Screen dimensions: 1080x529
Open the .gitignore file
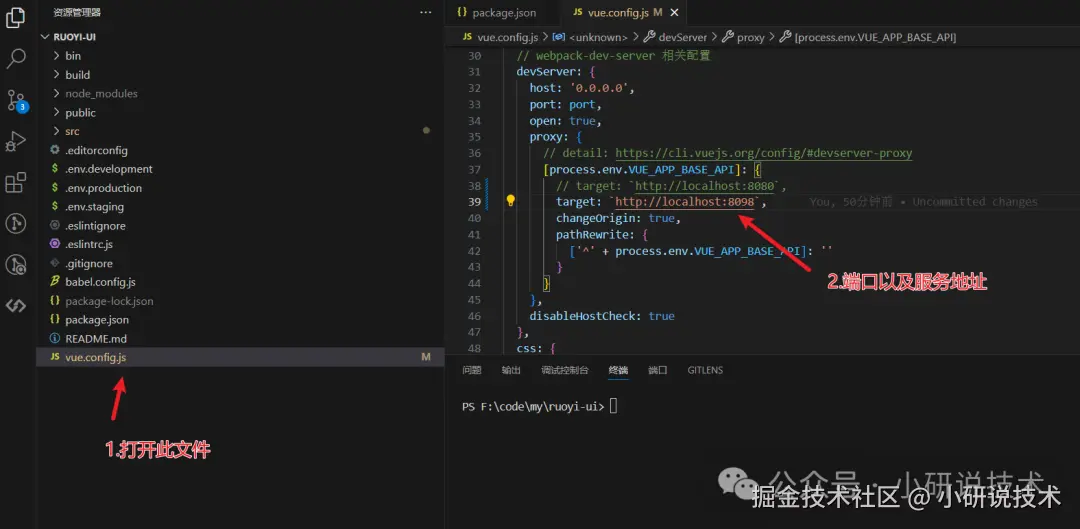pyautogui.click(x=89, y=263)
